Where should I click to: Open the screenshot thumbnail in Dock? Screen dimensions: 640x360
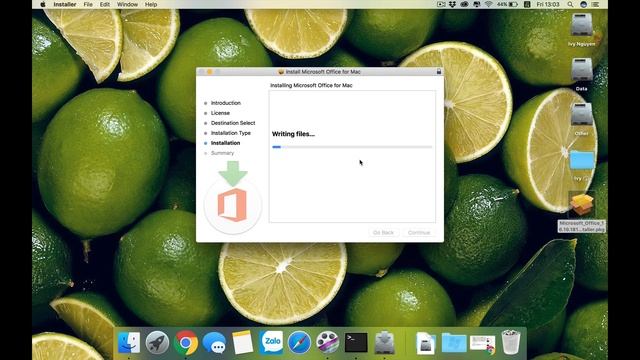(482, 344)
